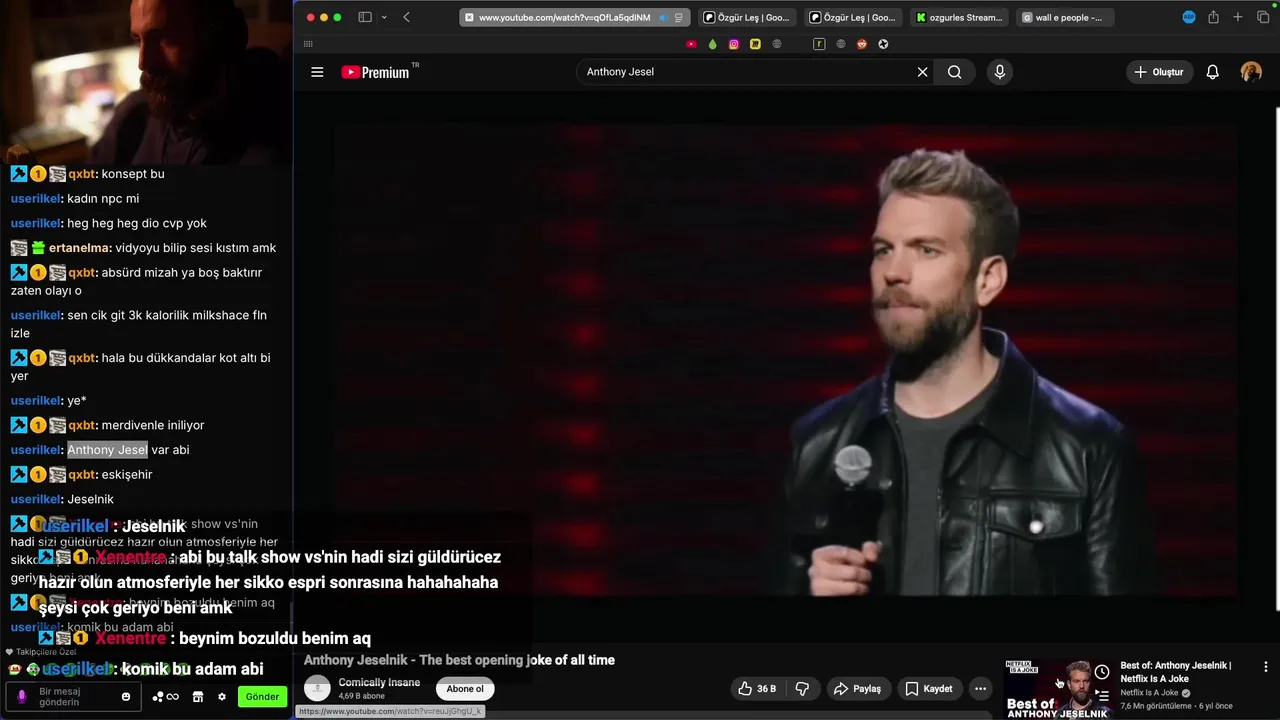Open the favorites bar apps grid icon
The height and width of the screenshot is (720, 1280).
tap(308, 44)
